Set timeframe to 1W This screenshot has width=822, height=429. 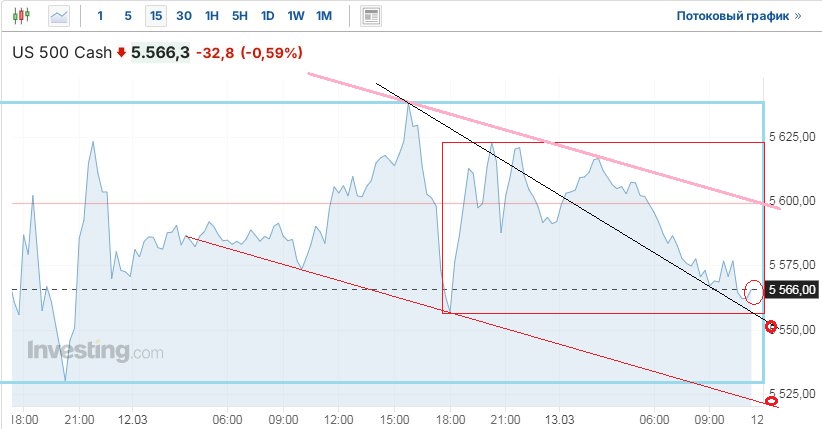[x=296, y=16]
